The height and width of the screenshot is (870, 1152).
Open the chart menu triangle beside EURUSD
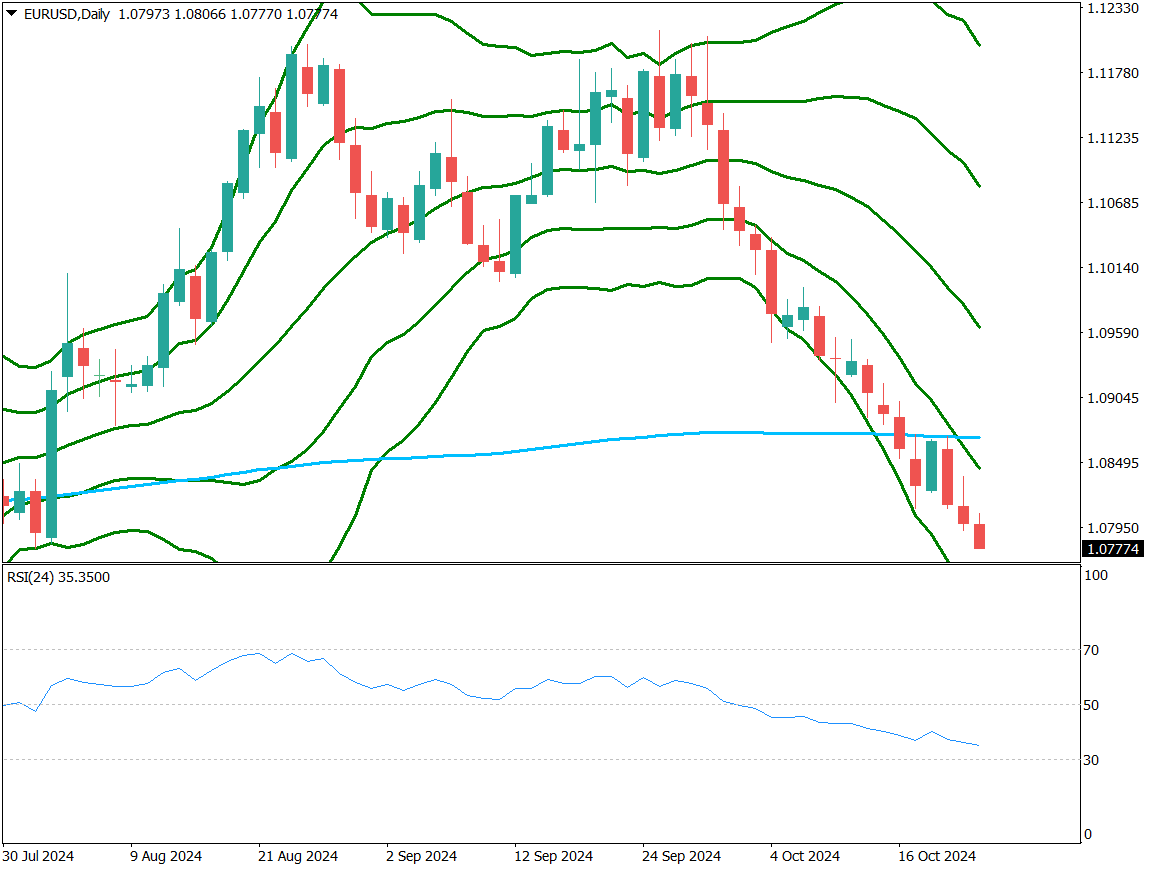(11, 13)
